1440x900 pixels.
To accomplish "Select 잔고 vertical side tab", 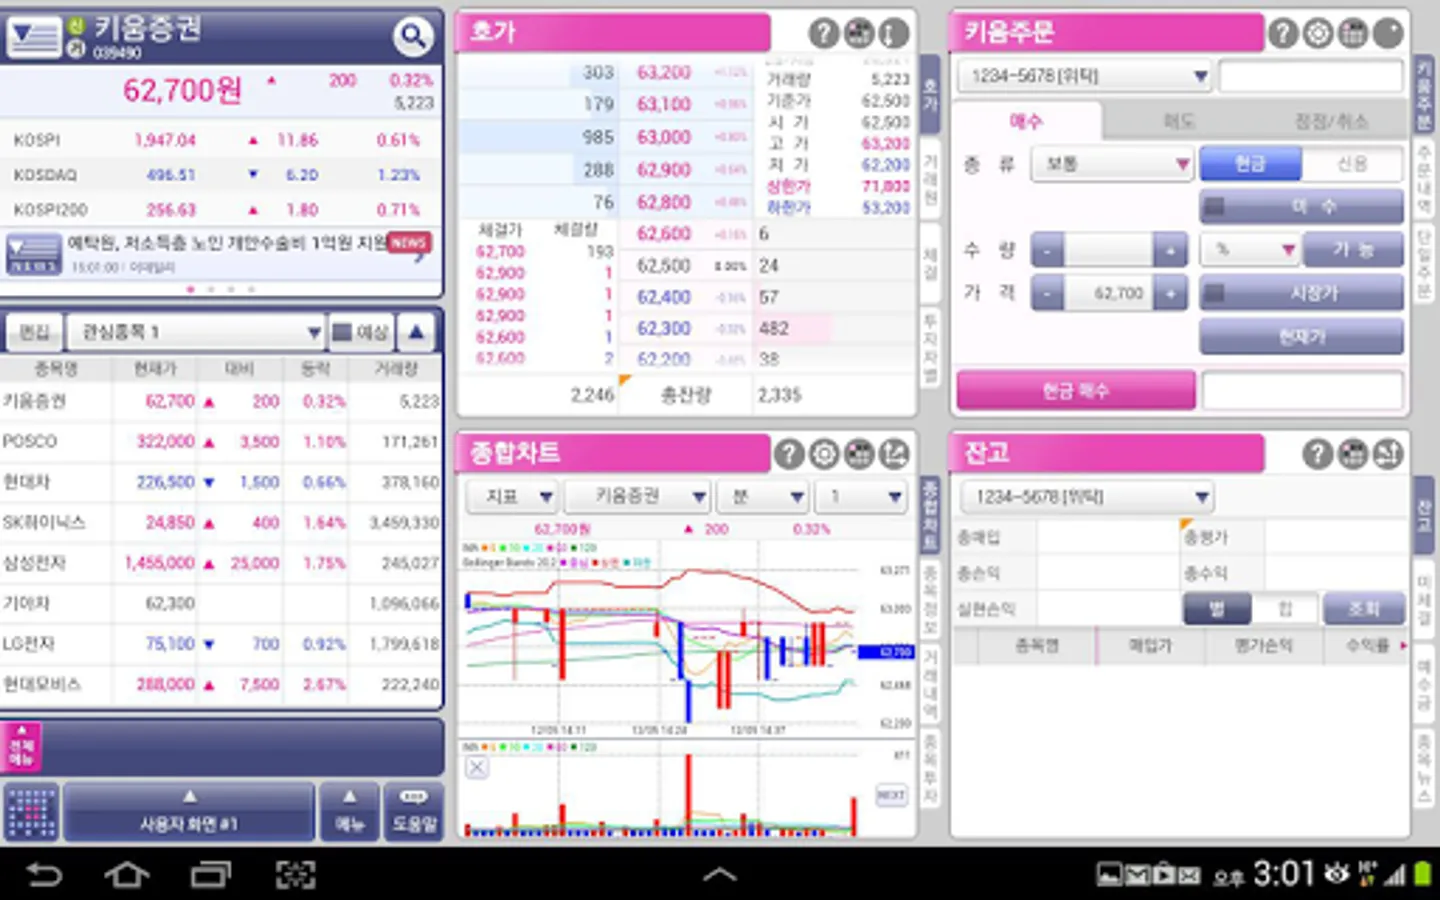I will pyautogui.click(x=1425, y=516).
